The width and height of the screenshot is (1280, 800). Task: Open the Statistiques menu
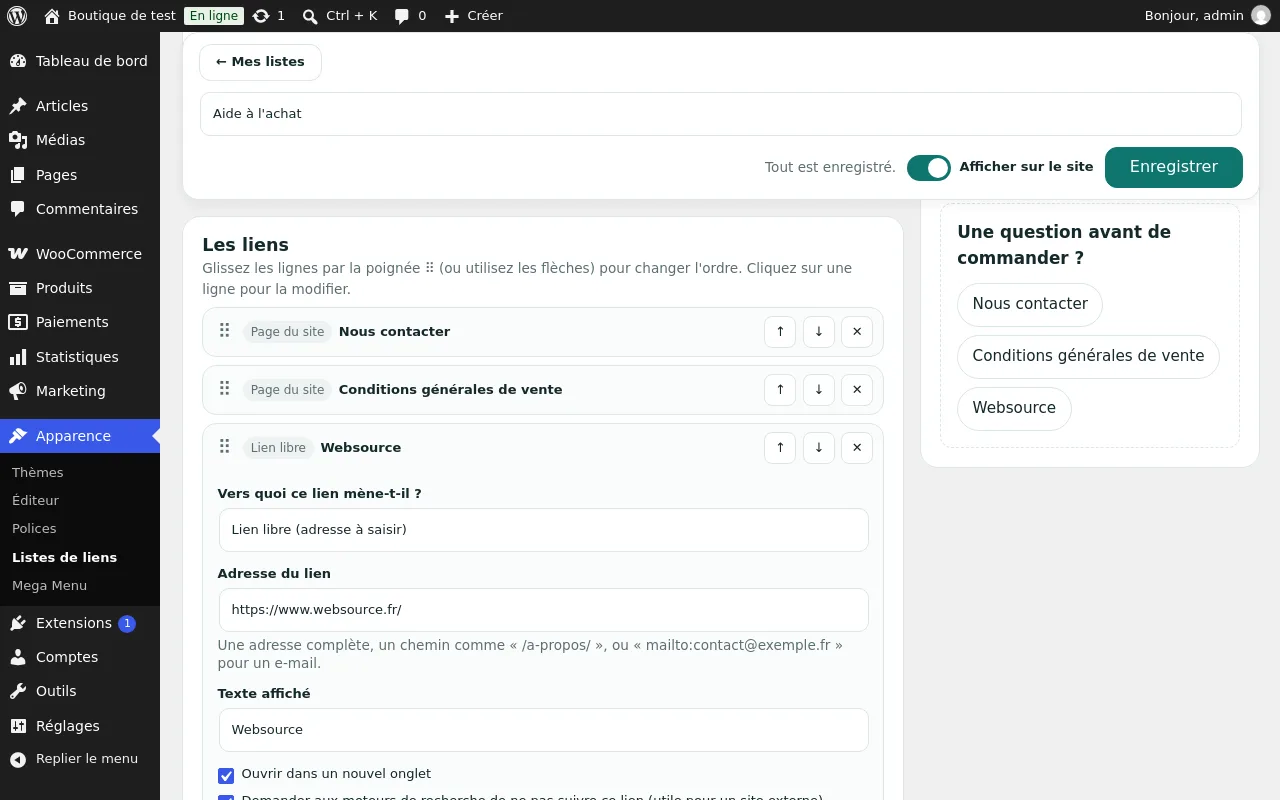click(80, 357)
